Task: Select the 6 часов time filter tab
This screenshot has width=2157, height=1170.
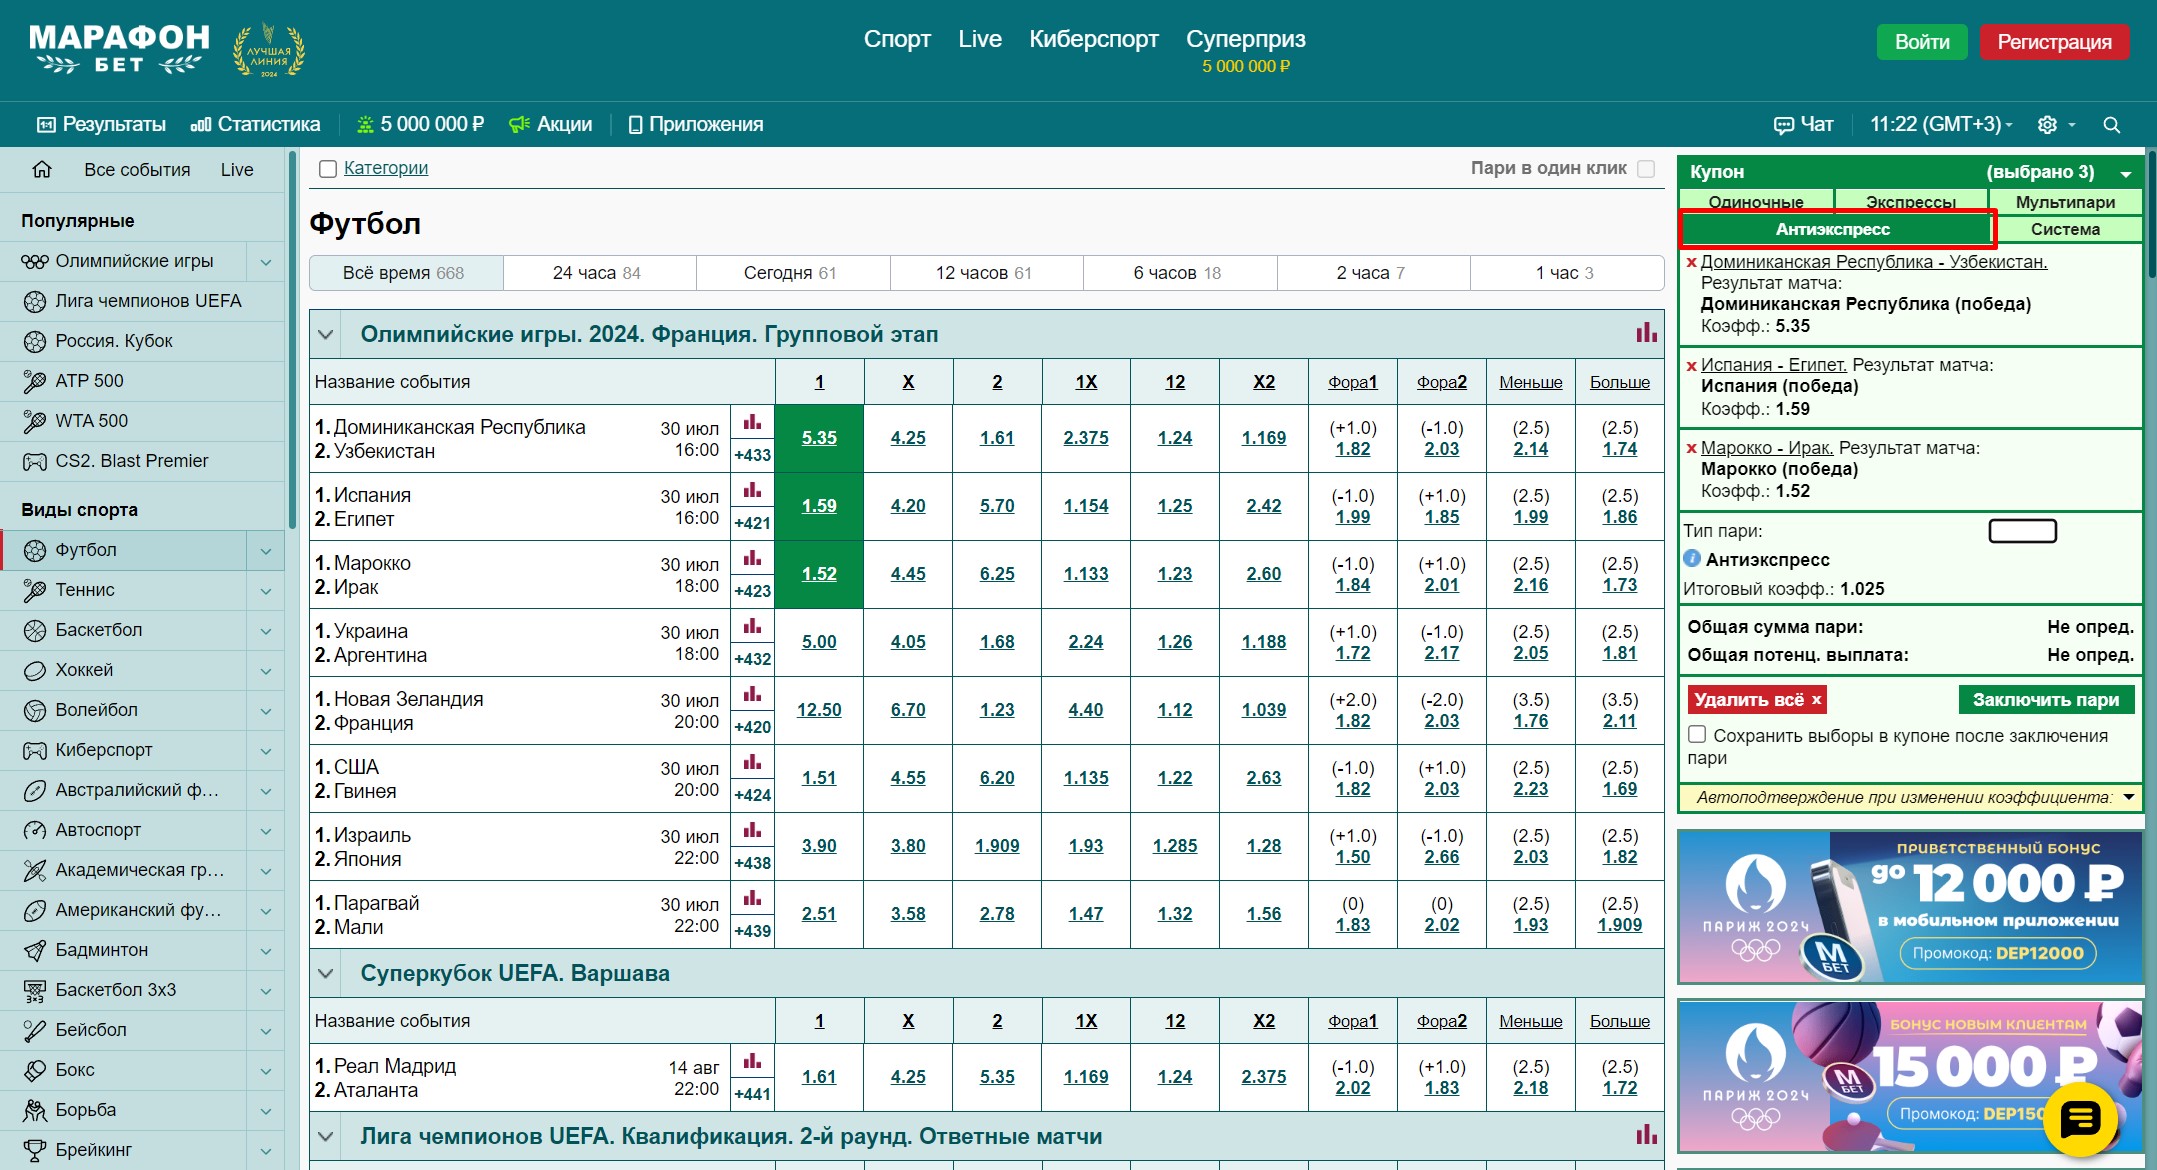Action: tap(1176, 273)
